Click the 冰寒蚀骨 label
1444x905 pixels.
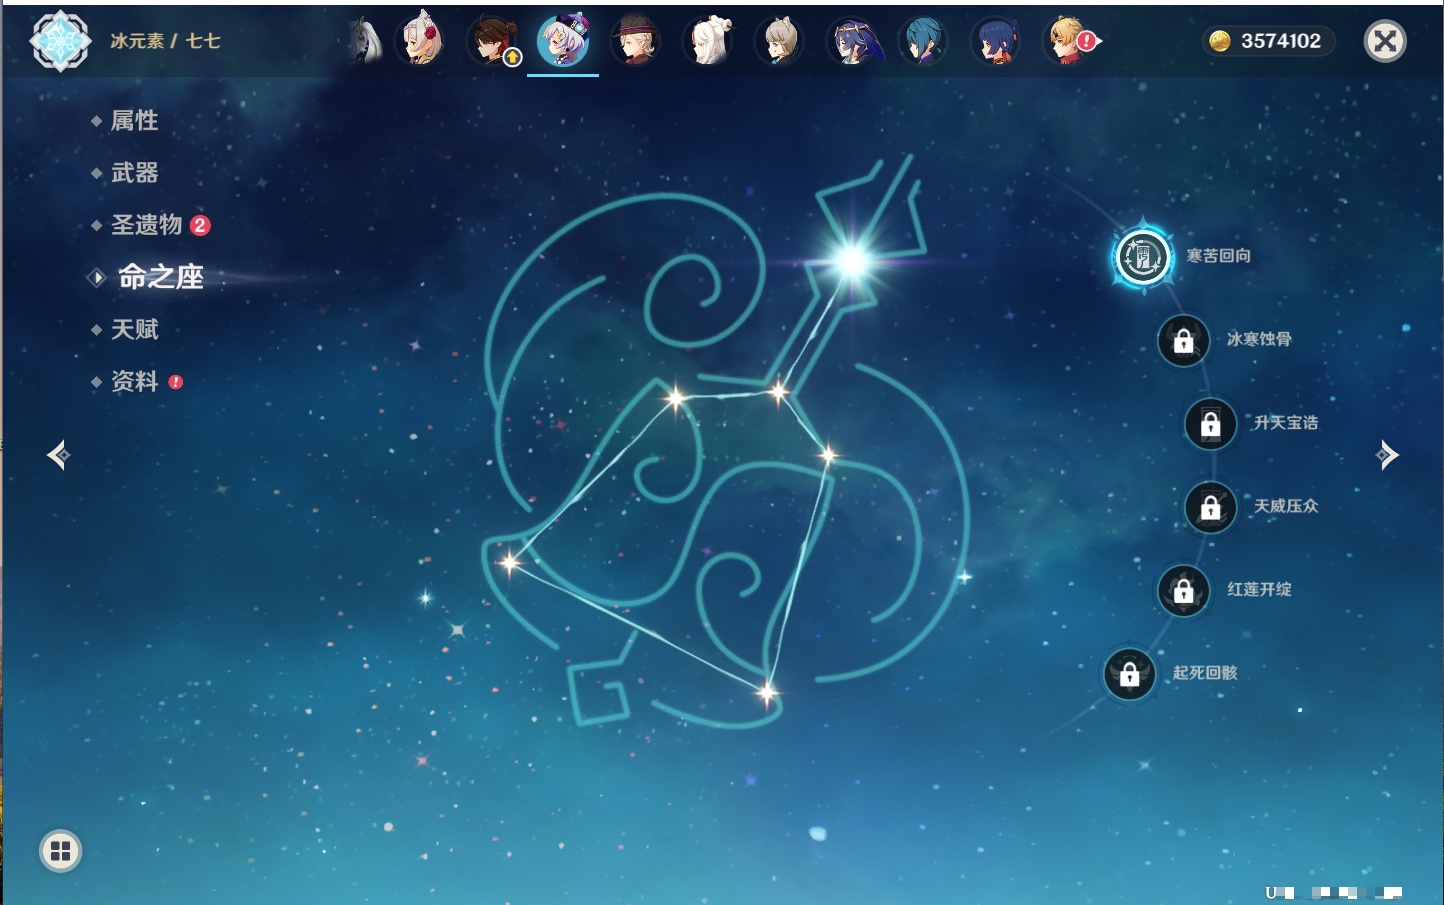coord(1259,339)
